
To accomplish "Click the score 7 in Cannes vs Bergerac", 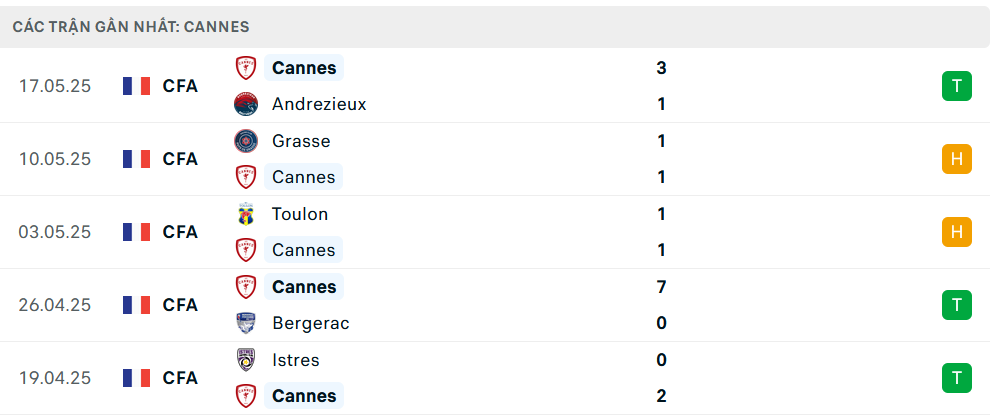I will 661,287.
